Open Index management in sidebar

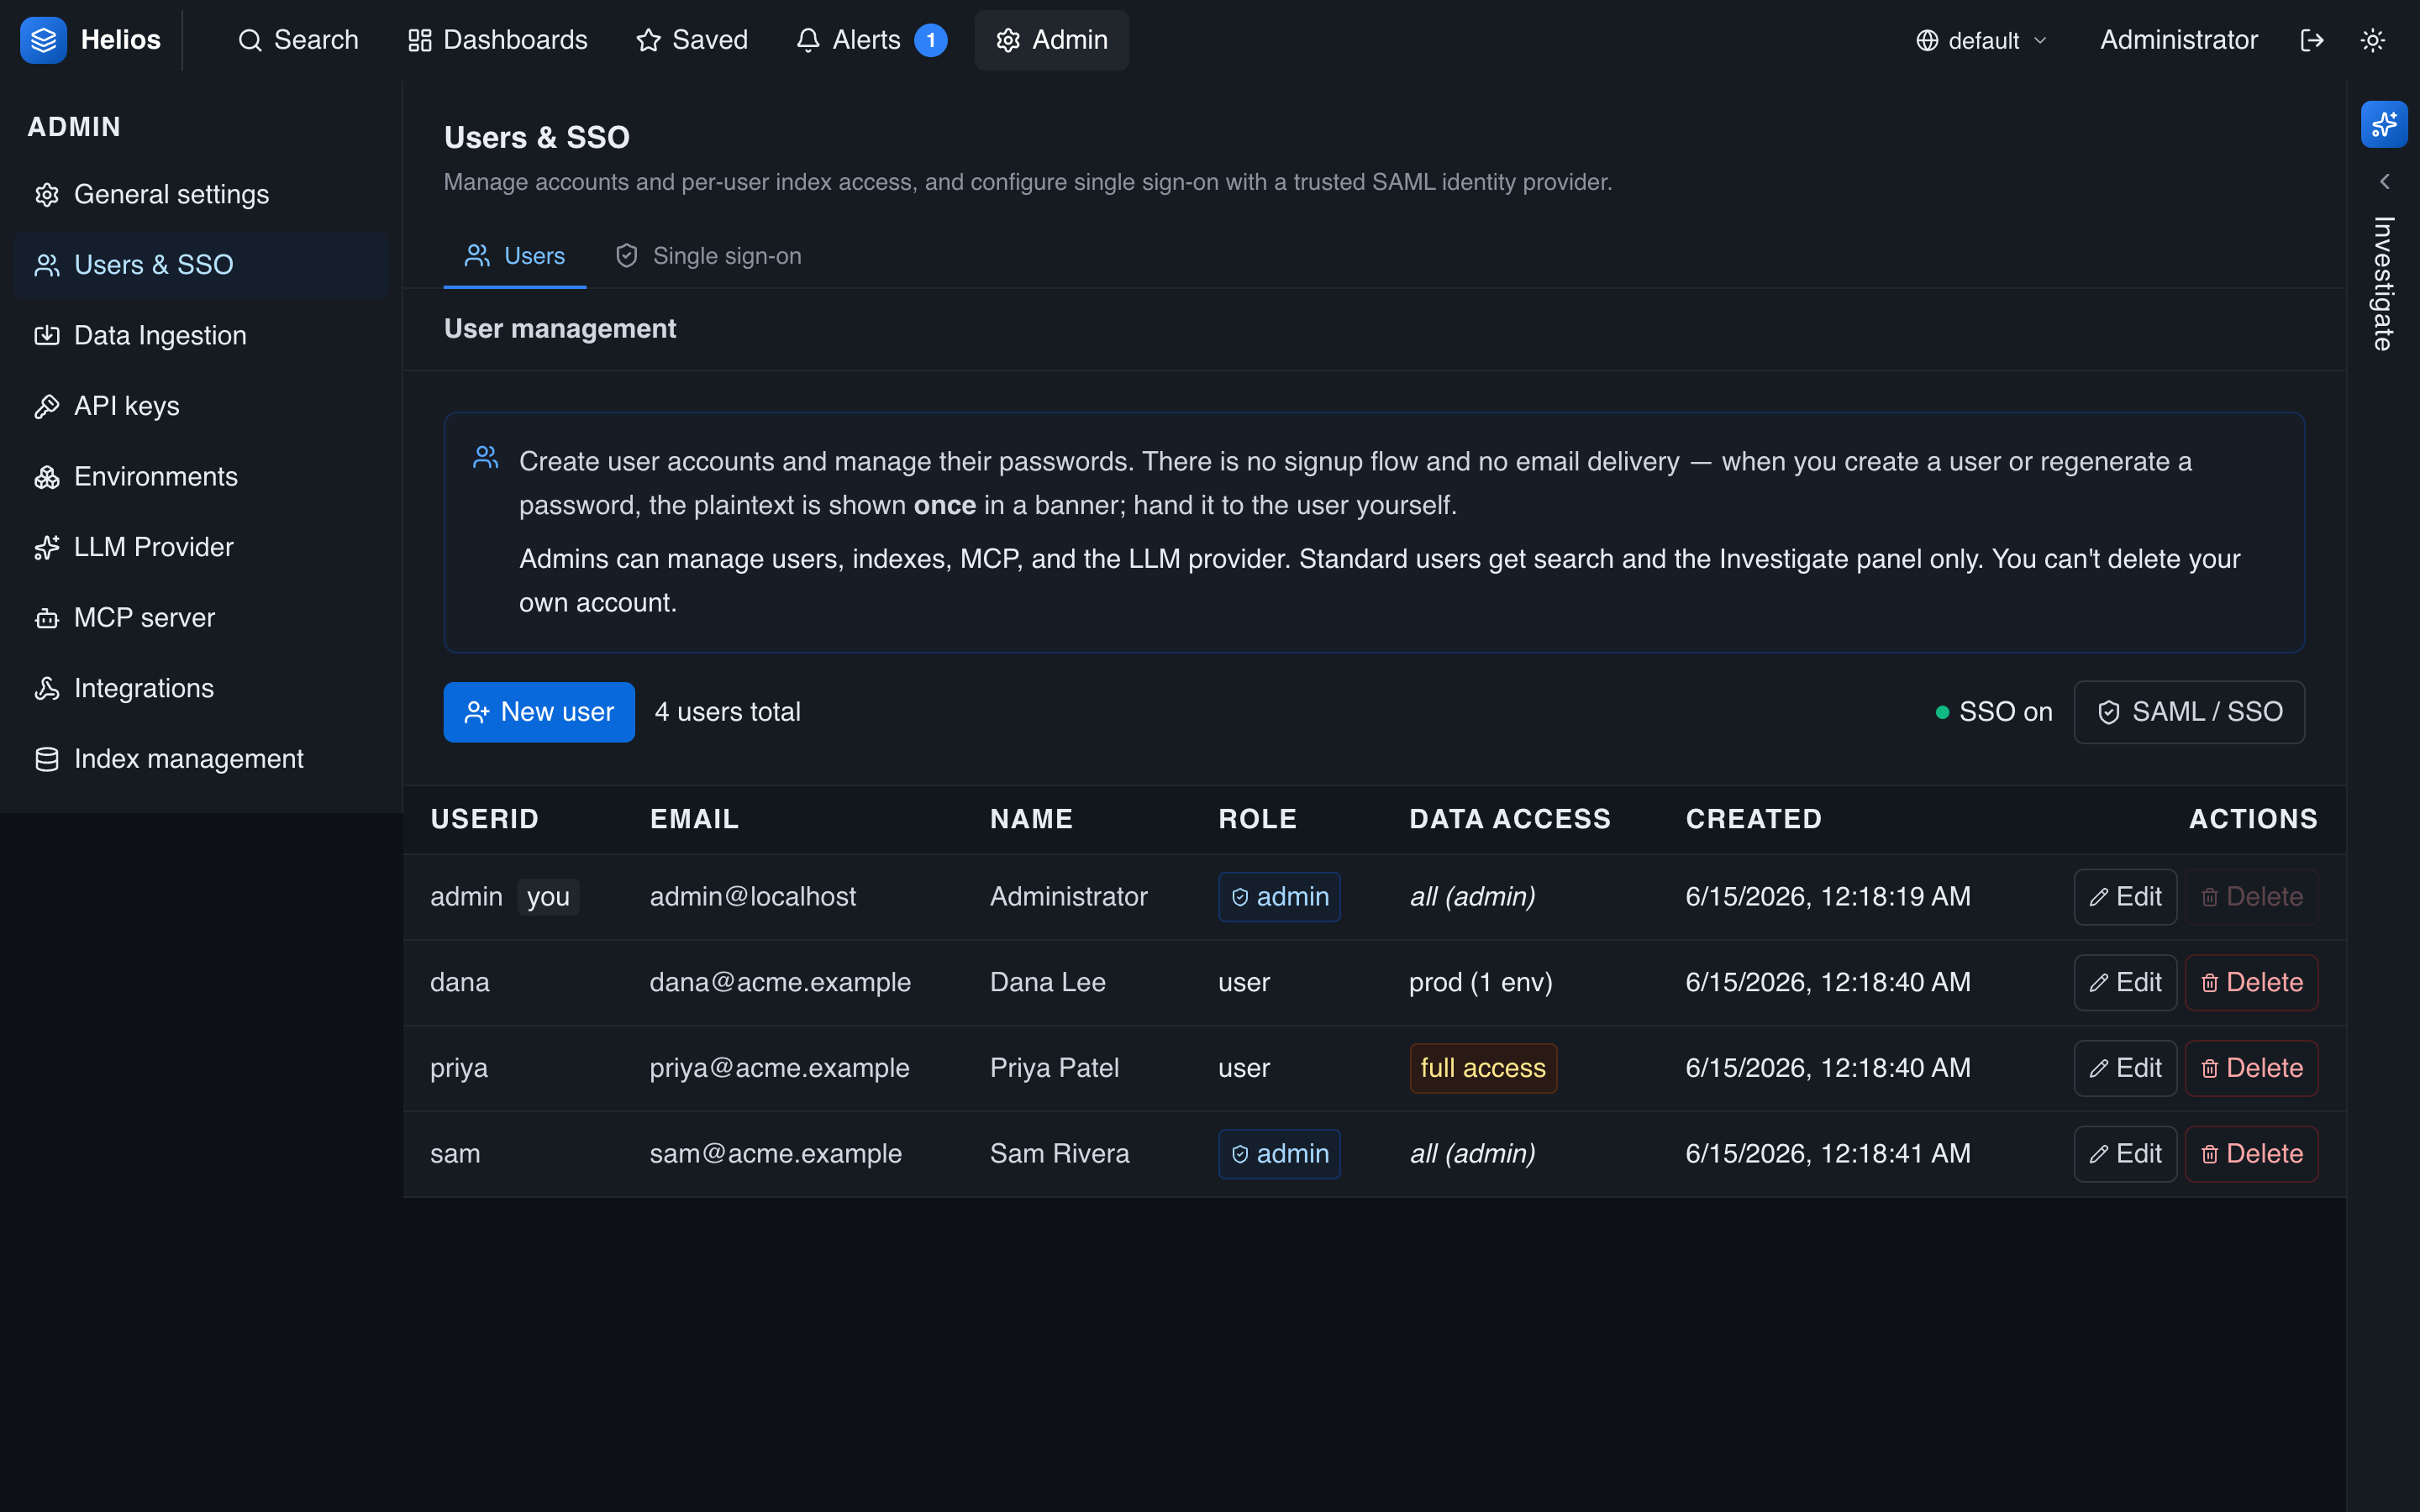pyautogui.click(x=201, y=759)
